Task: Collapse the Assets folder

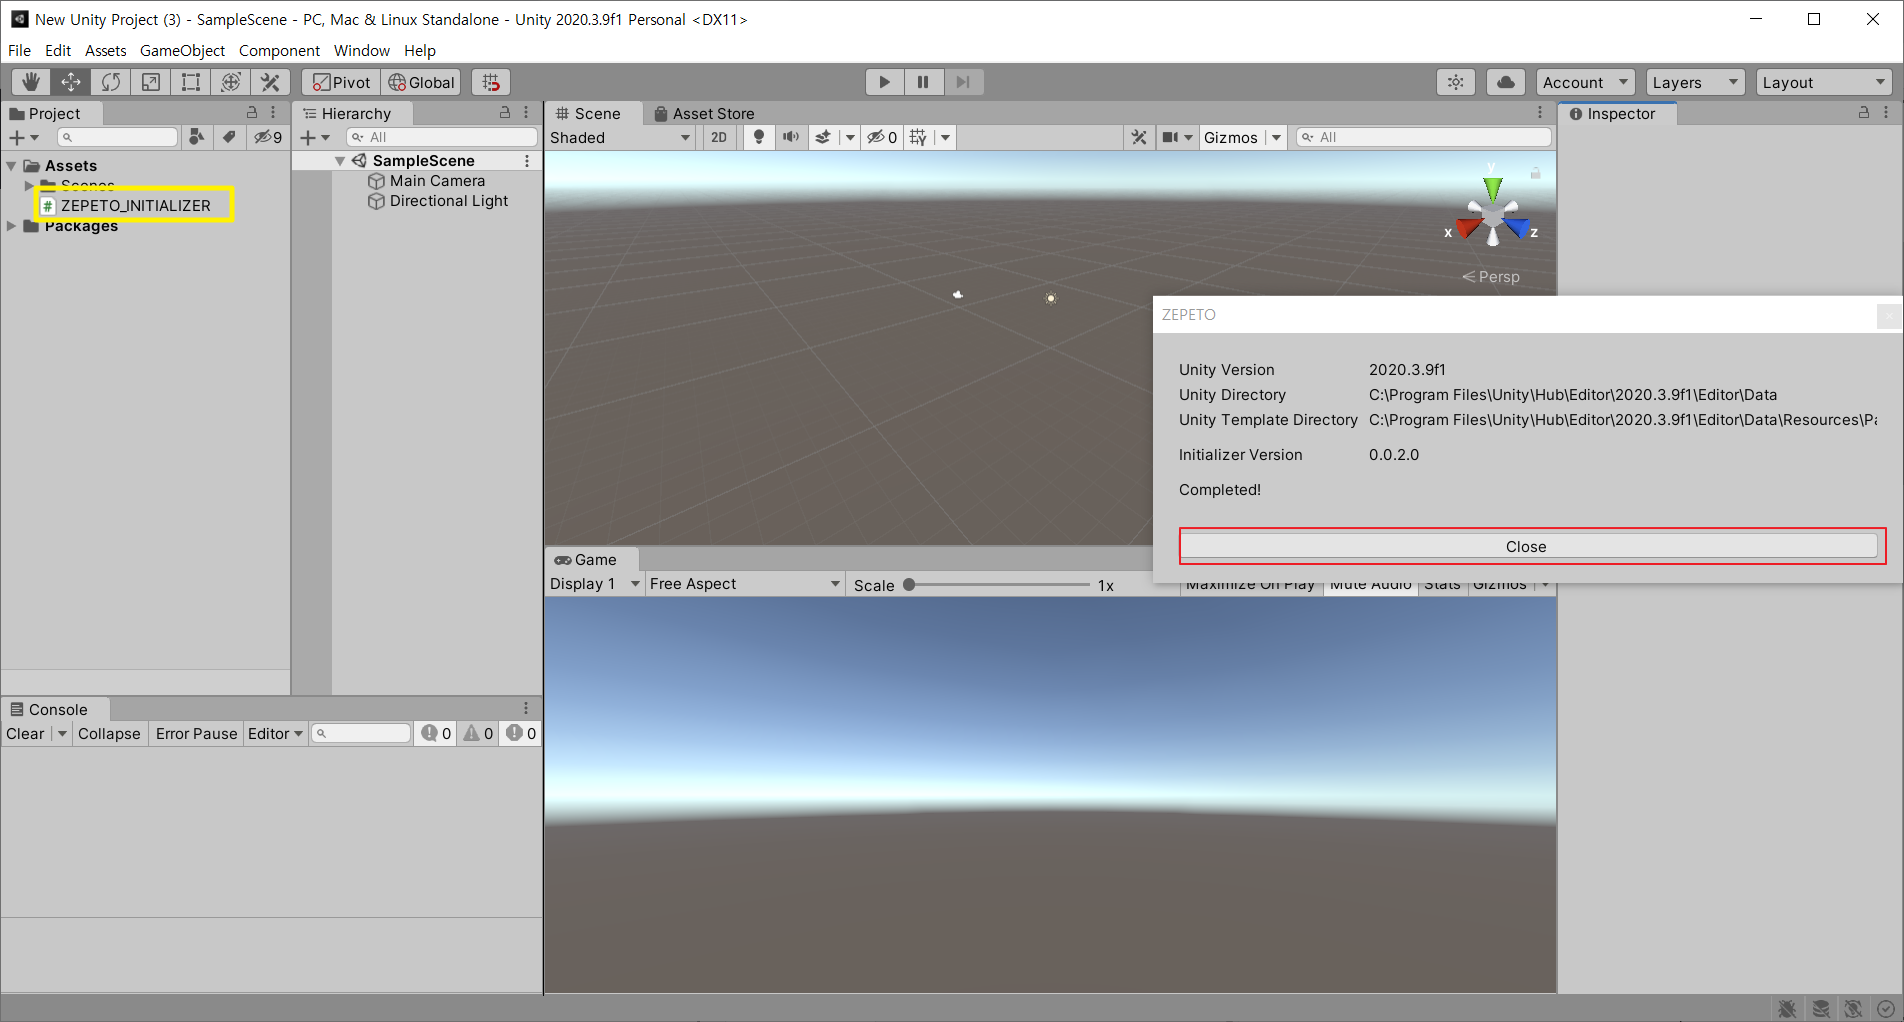Action: click(x=11, y=166)
